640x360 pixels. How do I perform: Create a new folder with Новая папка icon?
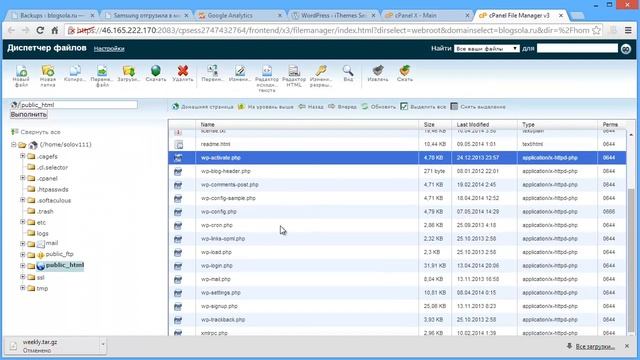(48, 76)
